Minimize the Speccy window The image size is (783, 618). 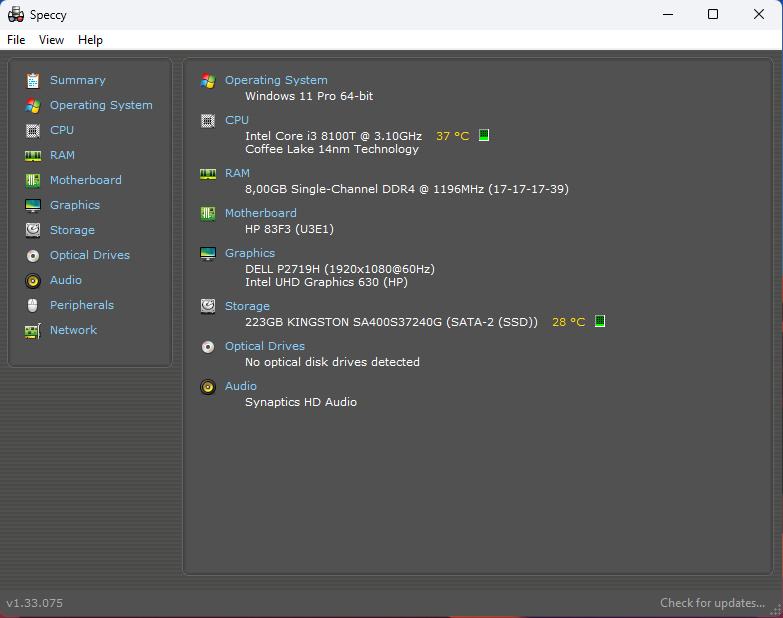point(668,14)
